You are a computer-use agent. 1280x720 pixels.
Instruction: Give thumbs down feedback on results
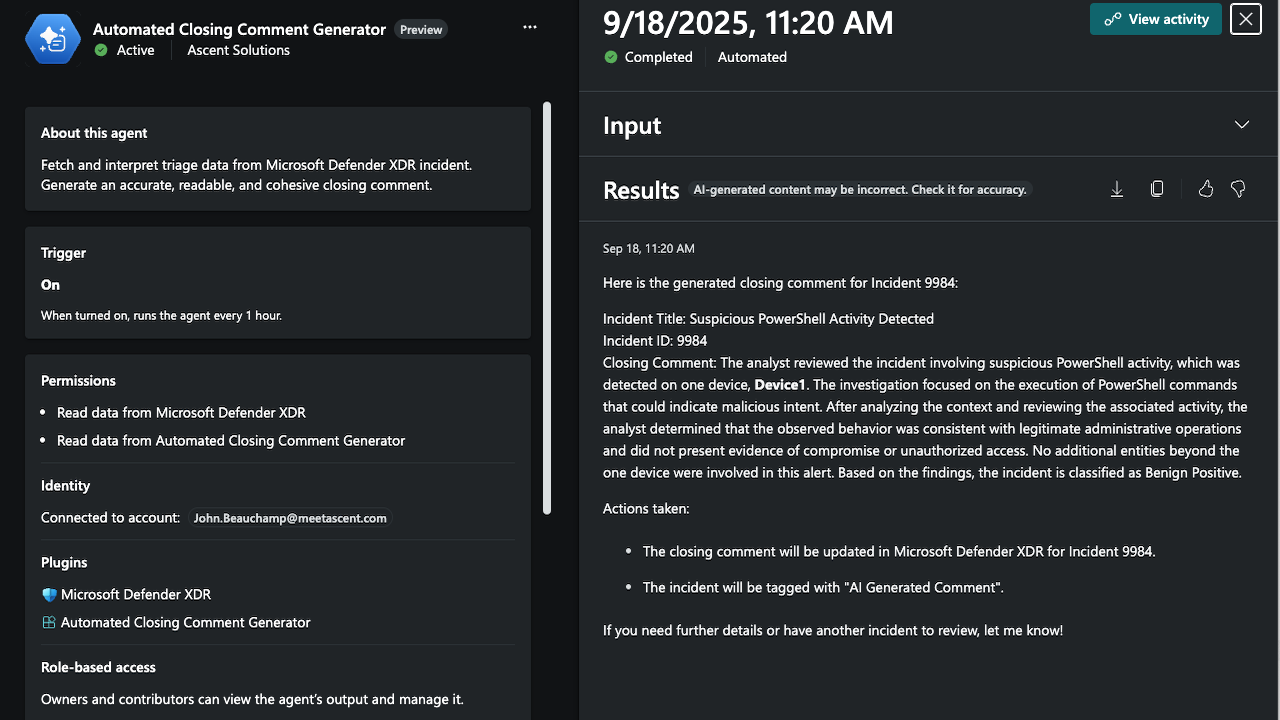click(x=1238, y=189)
